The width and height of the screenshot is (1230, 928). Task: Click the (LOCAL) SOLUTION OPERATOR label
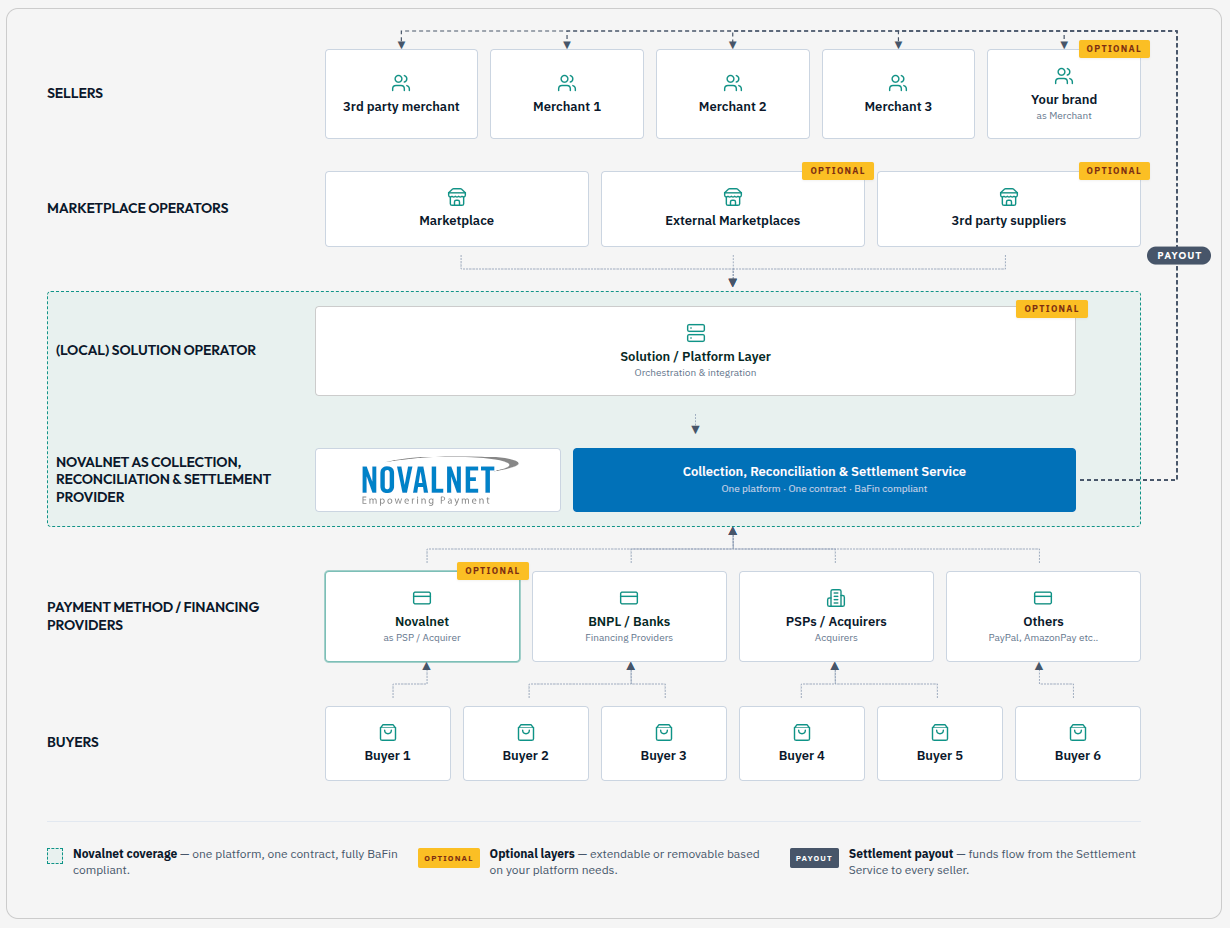coord(156,350)
